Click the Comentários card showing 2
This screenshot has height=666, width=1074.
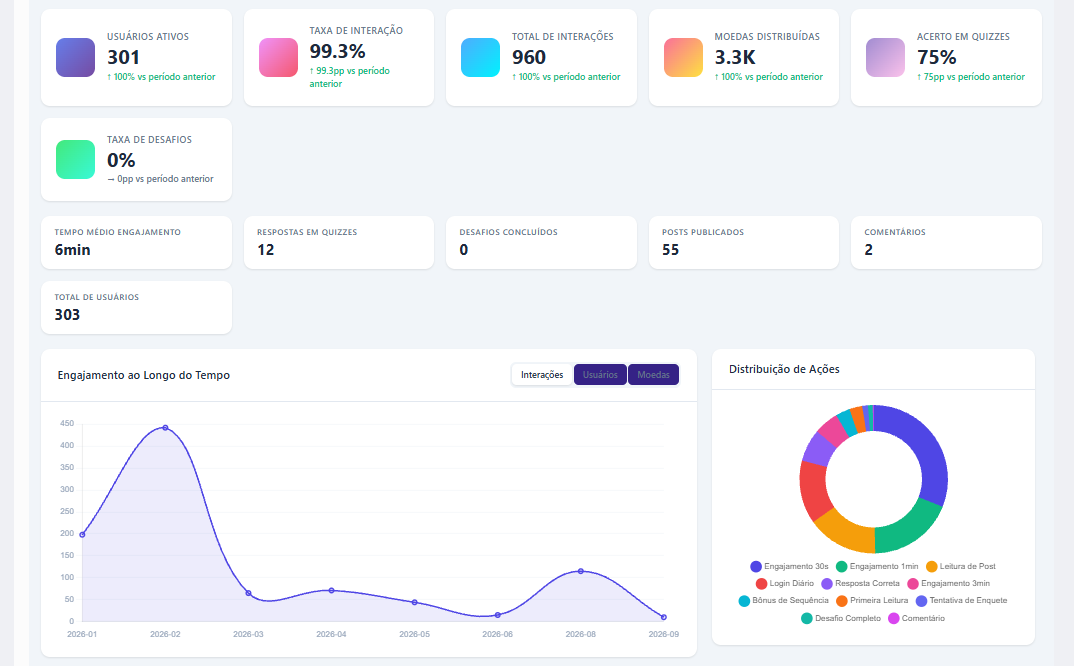tap(946, 243)
